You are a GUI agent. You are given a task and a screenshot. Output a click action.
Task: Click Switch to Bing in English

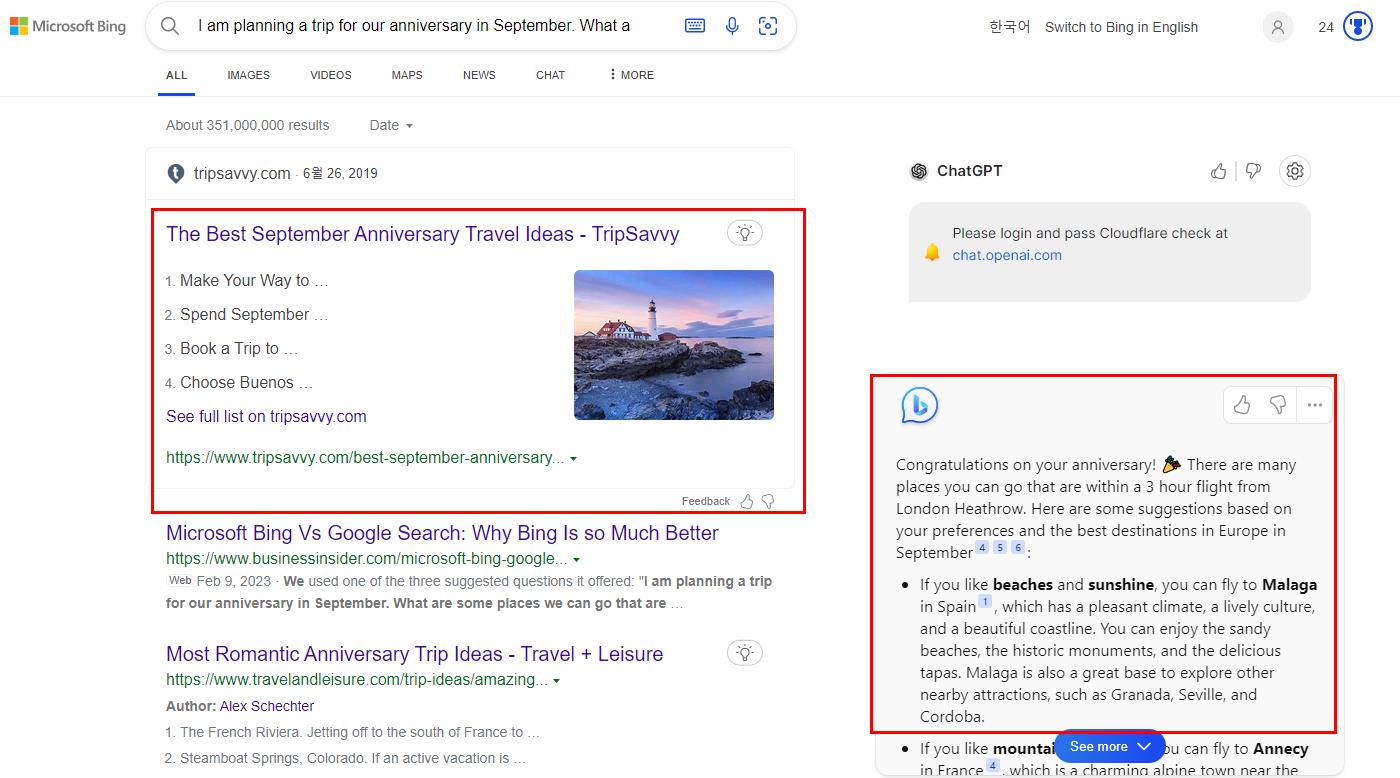click(1121, 27)
